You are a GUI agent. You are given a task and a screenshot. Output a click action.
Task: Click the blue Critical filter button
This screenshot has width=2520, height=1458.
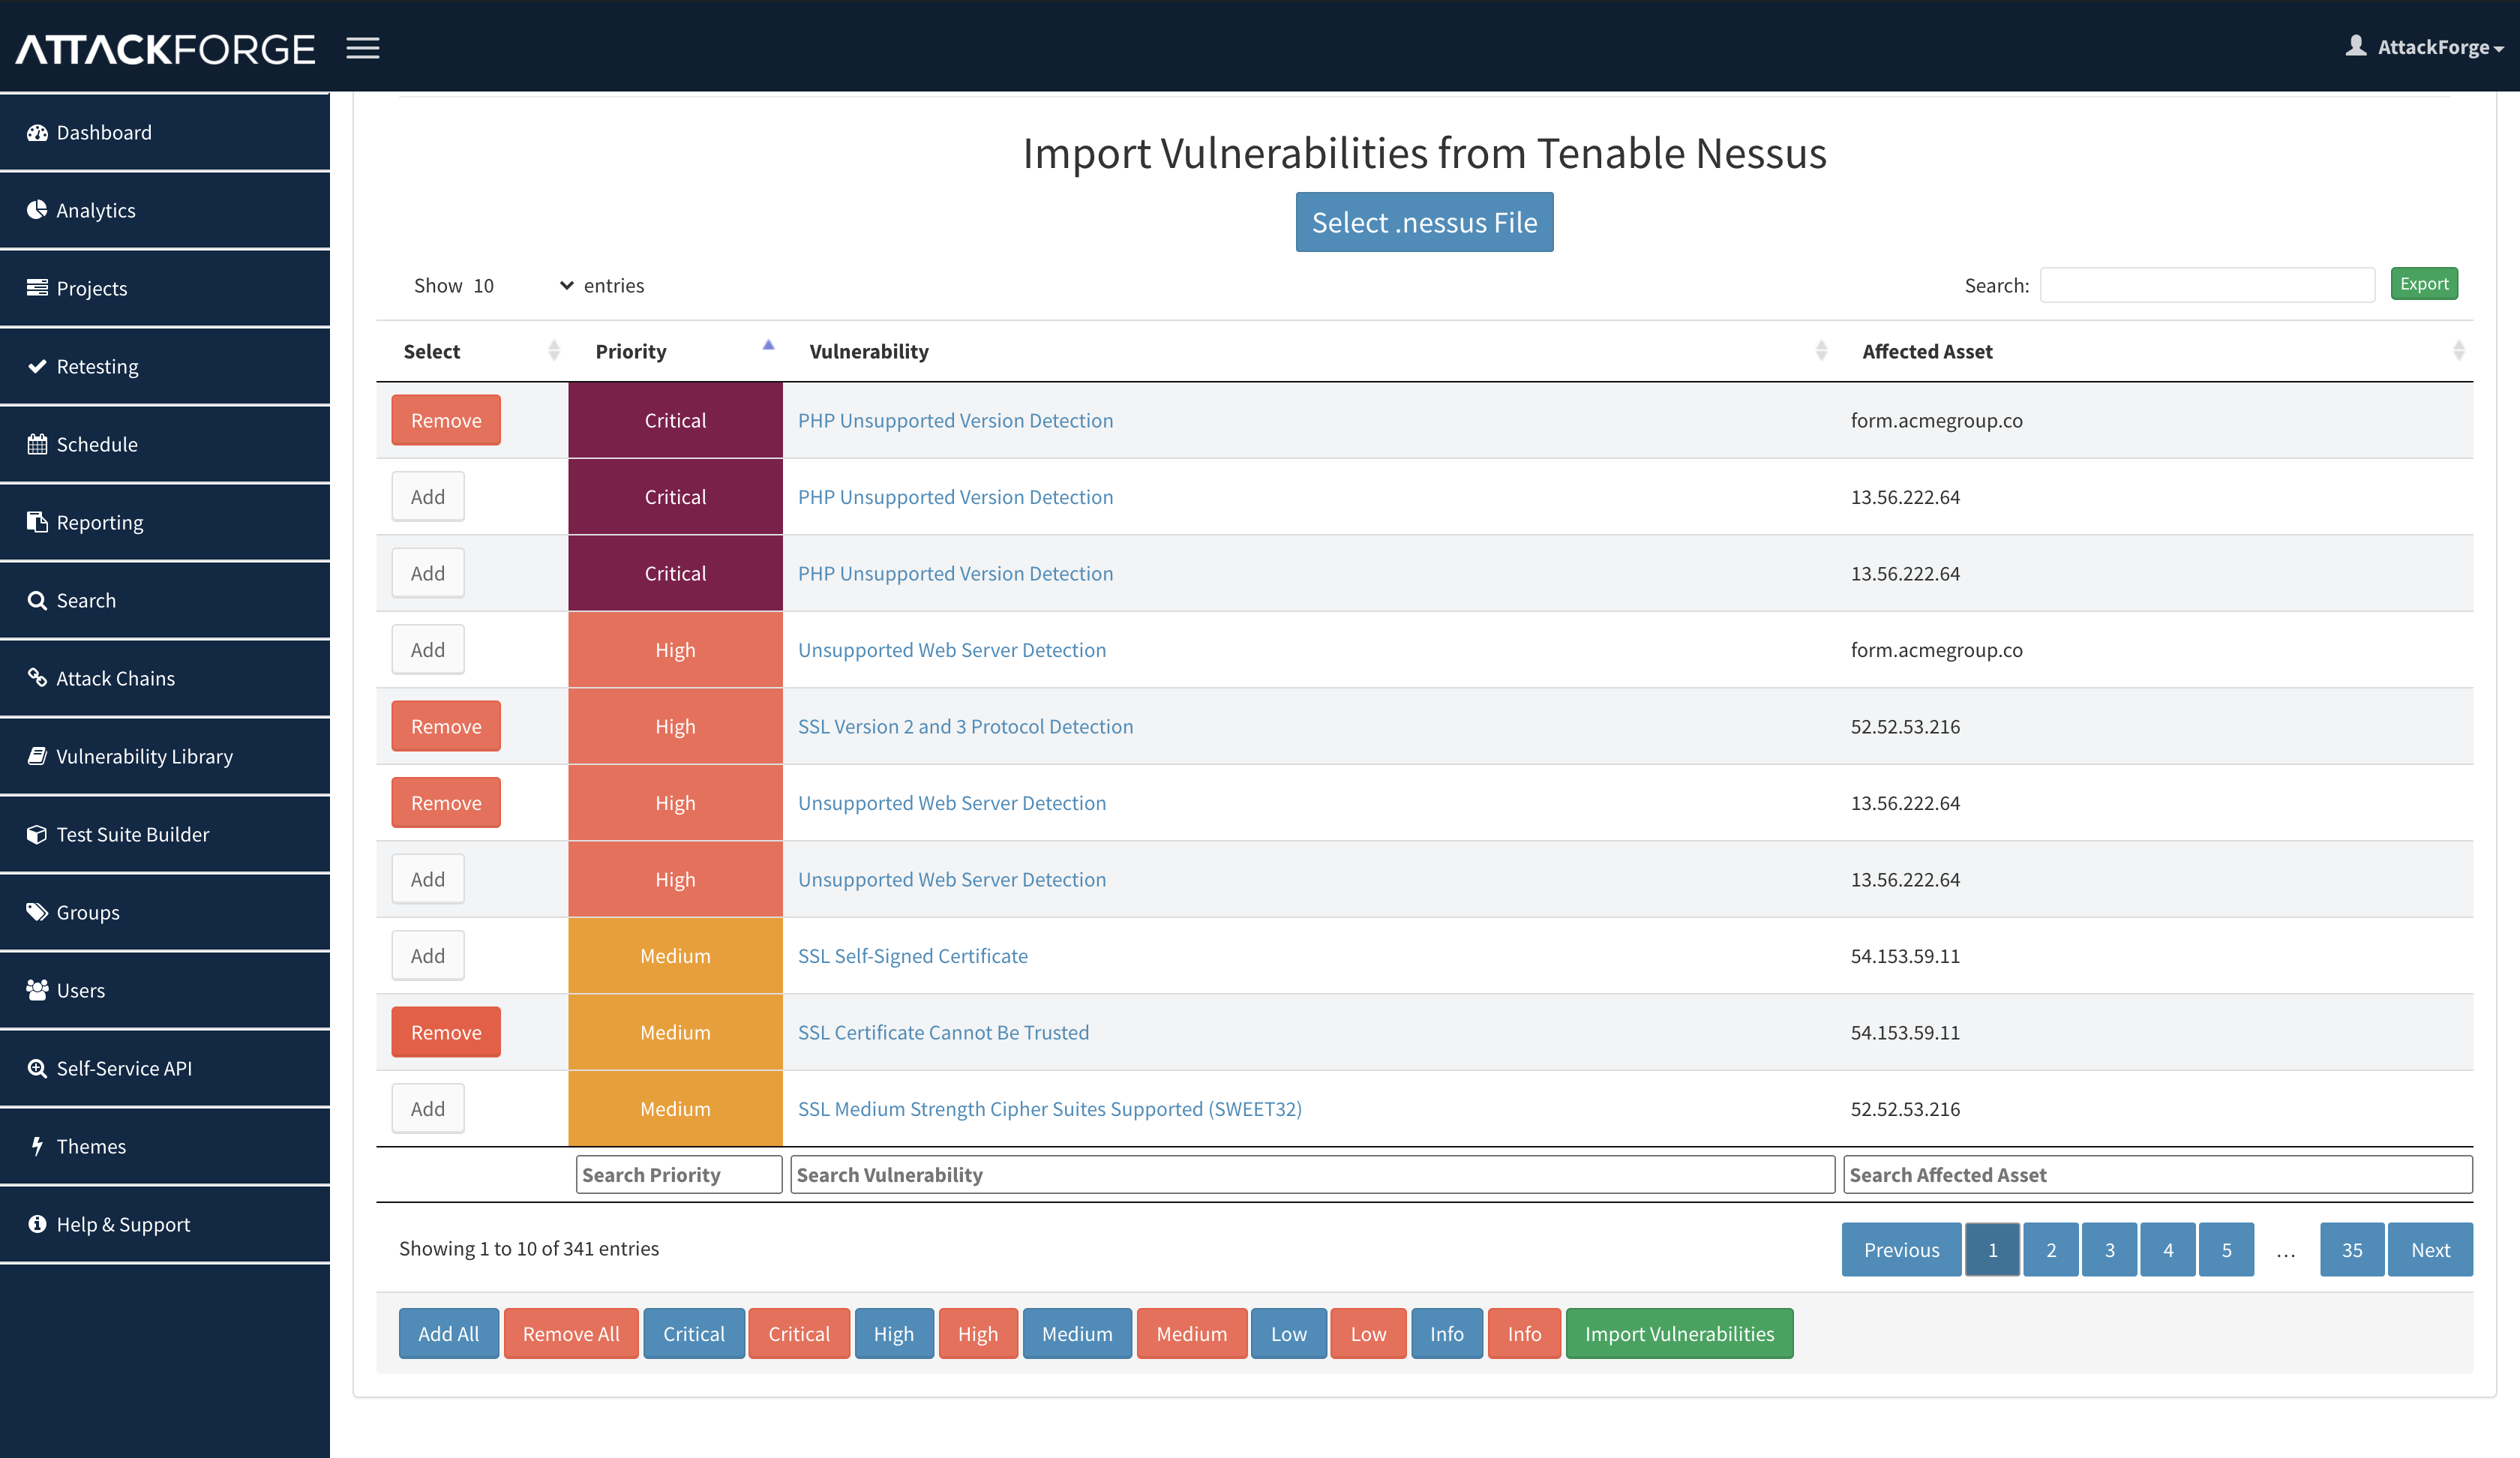click(x=694, y=1334)
